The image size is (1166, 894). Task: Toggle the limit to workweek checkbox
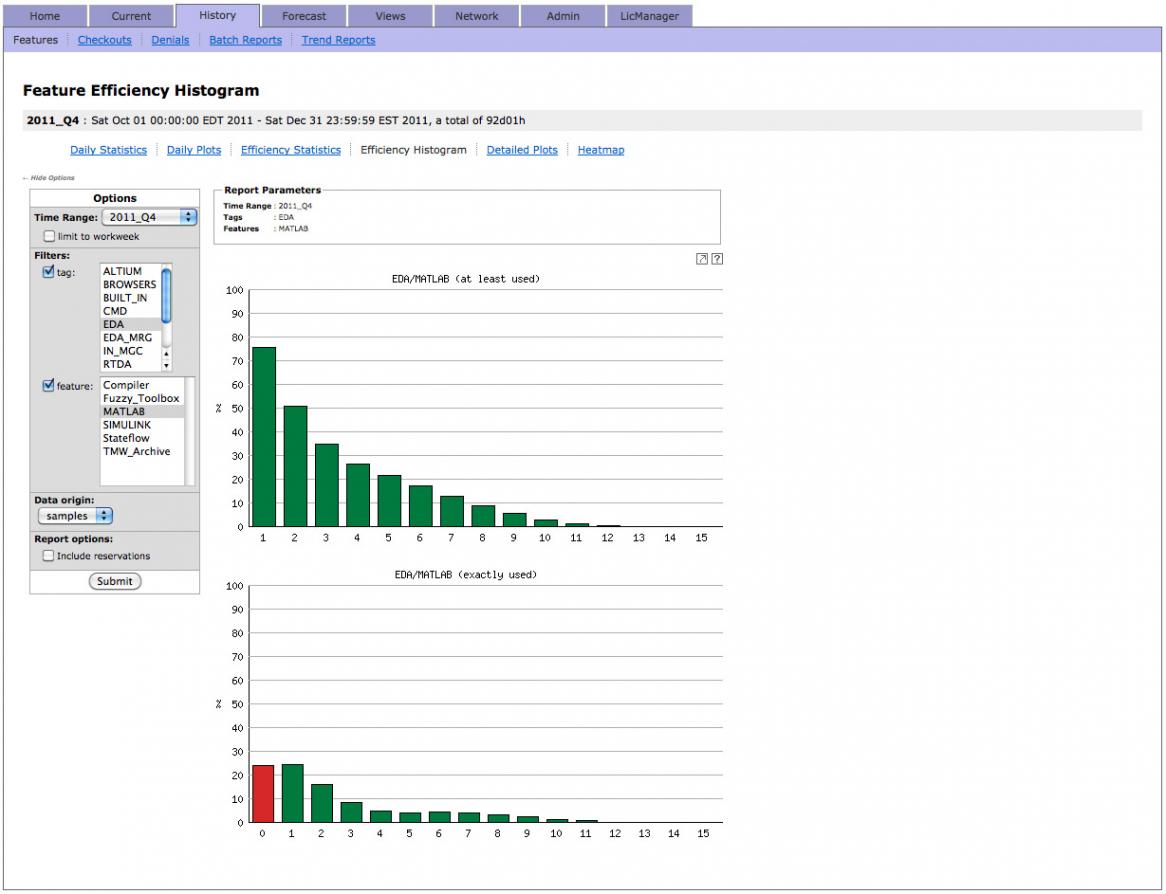[x=49, y=237]
